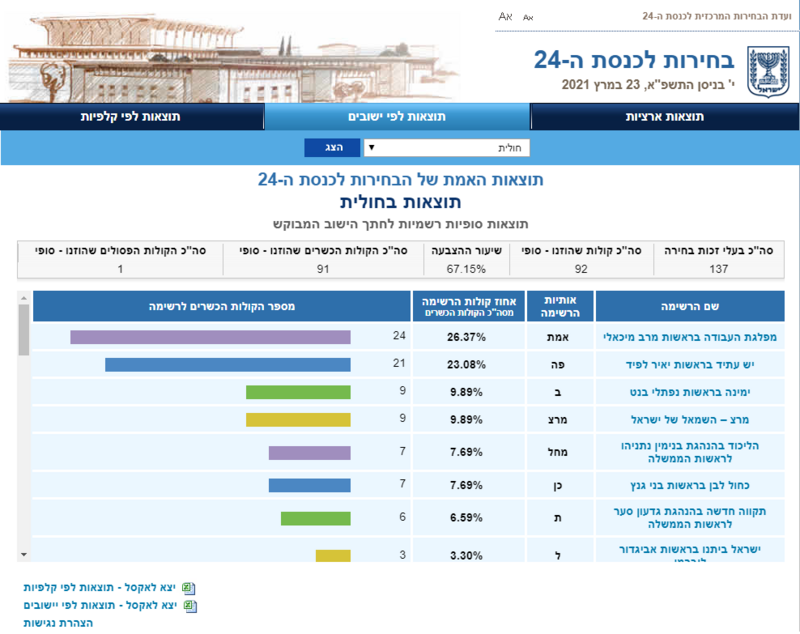
Task: Click the אחוז קולות הרשימה column header
Action: coord(469,306)
